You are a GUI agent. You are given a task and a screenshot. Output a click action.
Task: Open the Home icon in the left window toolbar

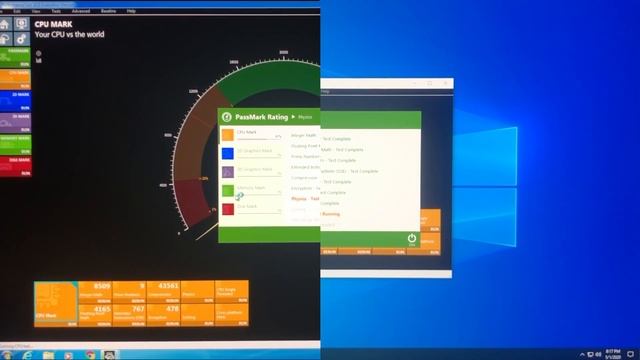tap(5, 24)
